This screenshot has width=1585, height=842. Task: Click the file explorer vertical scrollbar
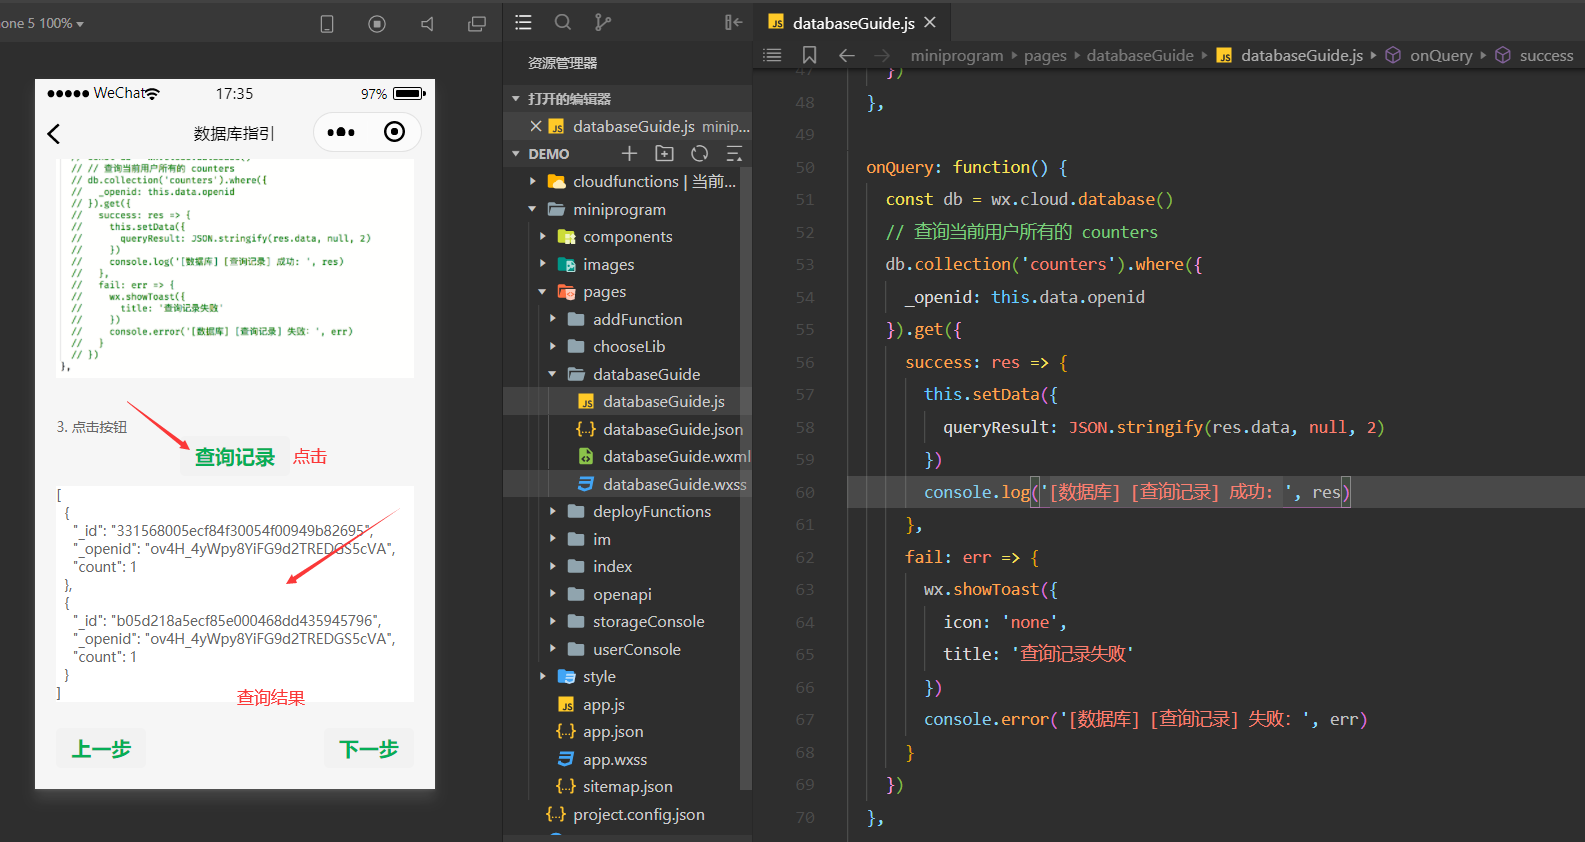coord(745,480)
